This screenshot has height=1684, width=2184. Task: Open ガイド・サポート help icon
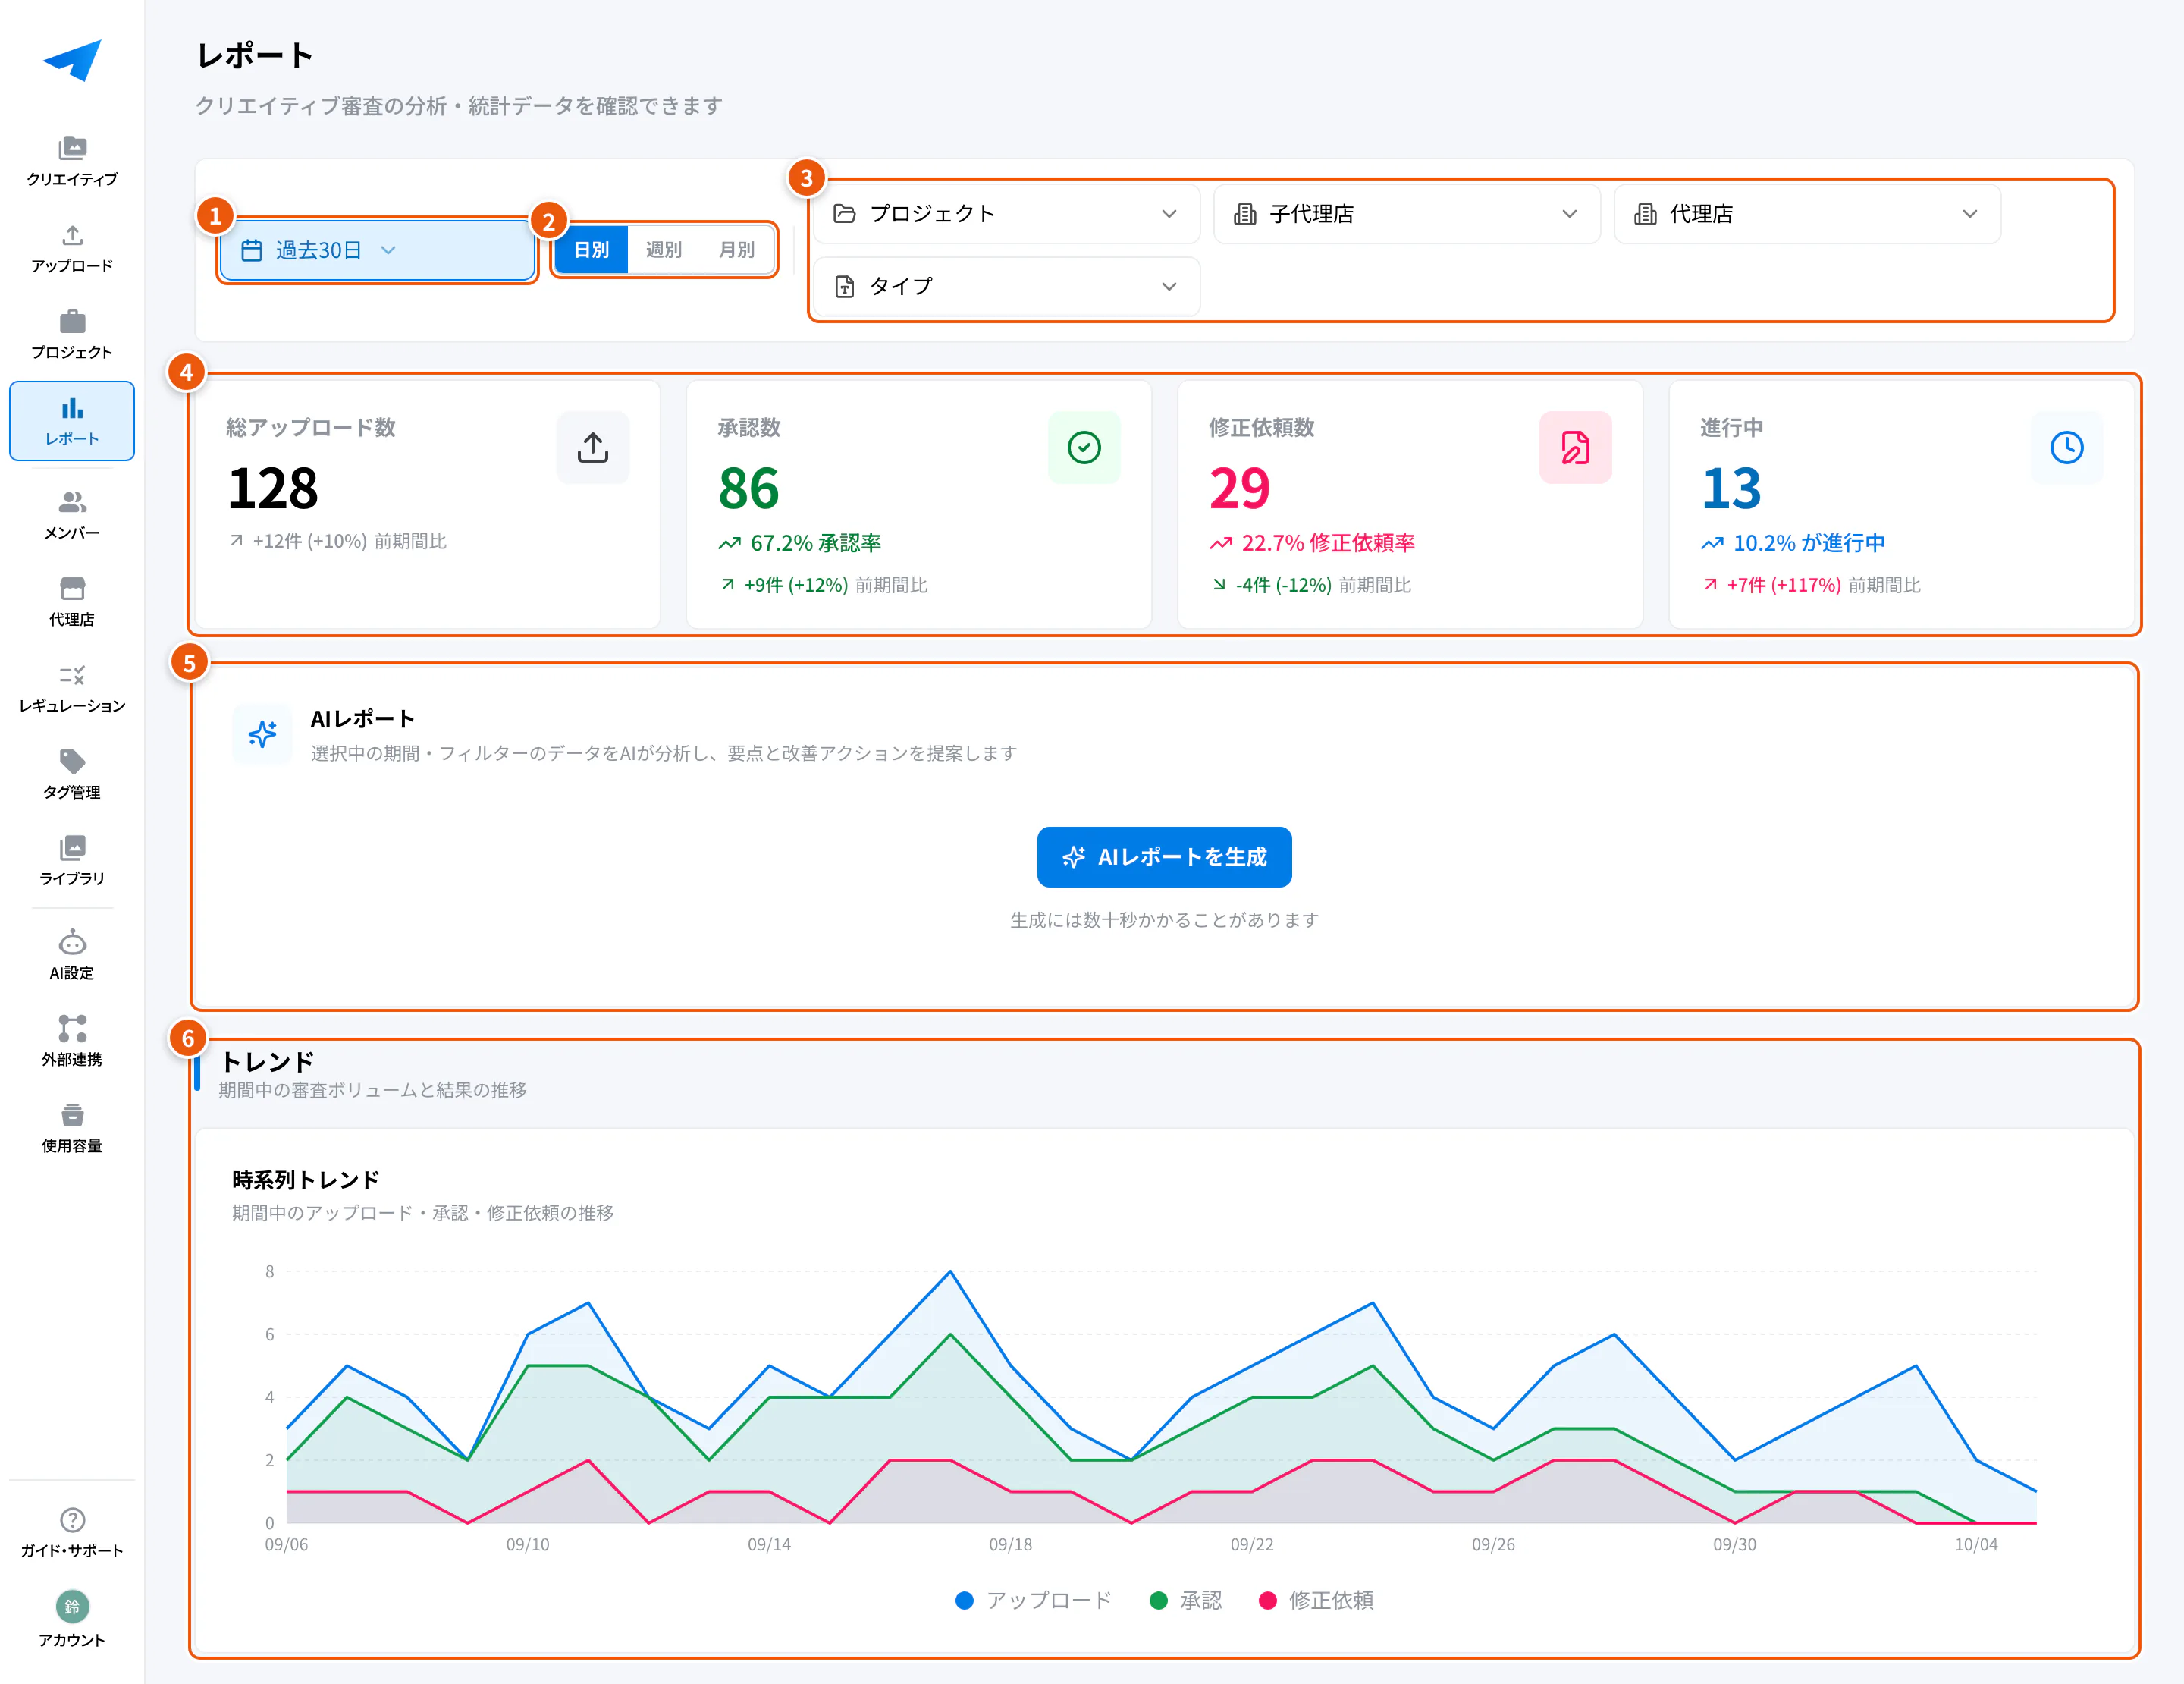pyautogui.click(x=72, y=1520)
